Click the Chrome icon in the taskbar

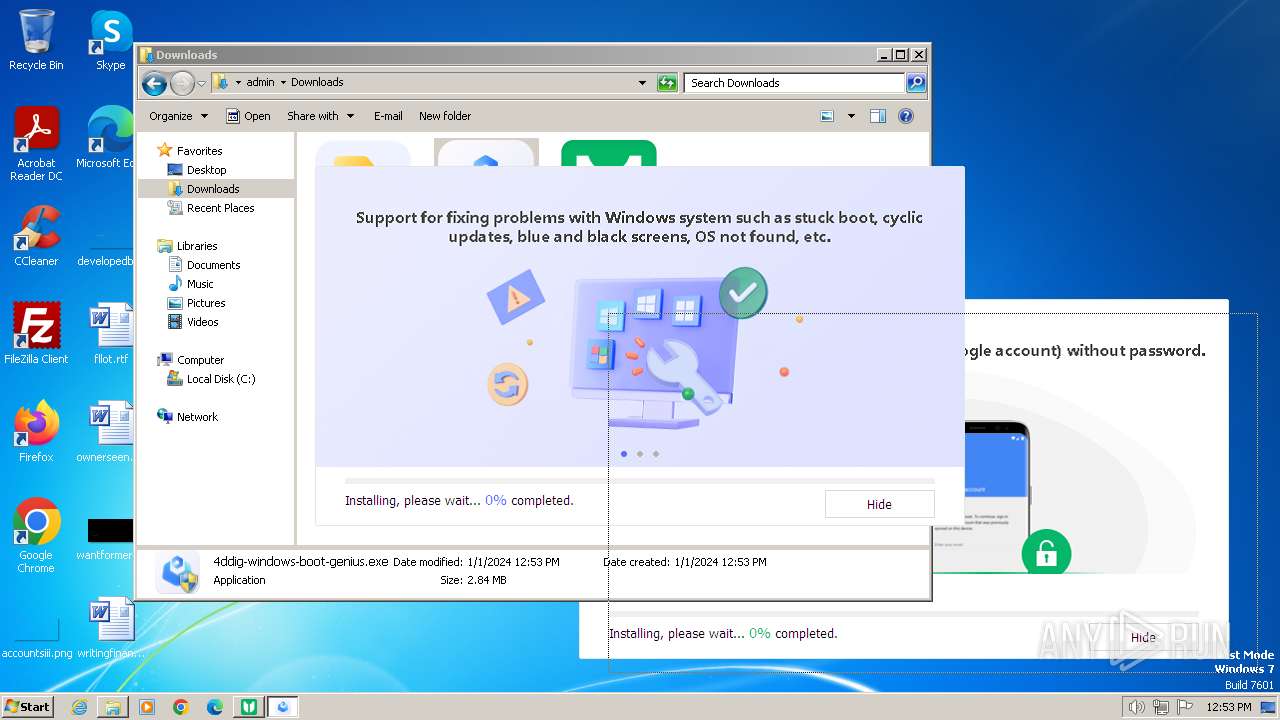point(180,707)
